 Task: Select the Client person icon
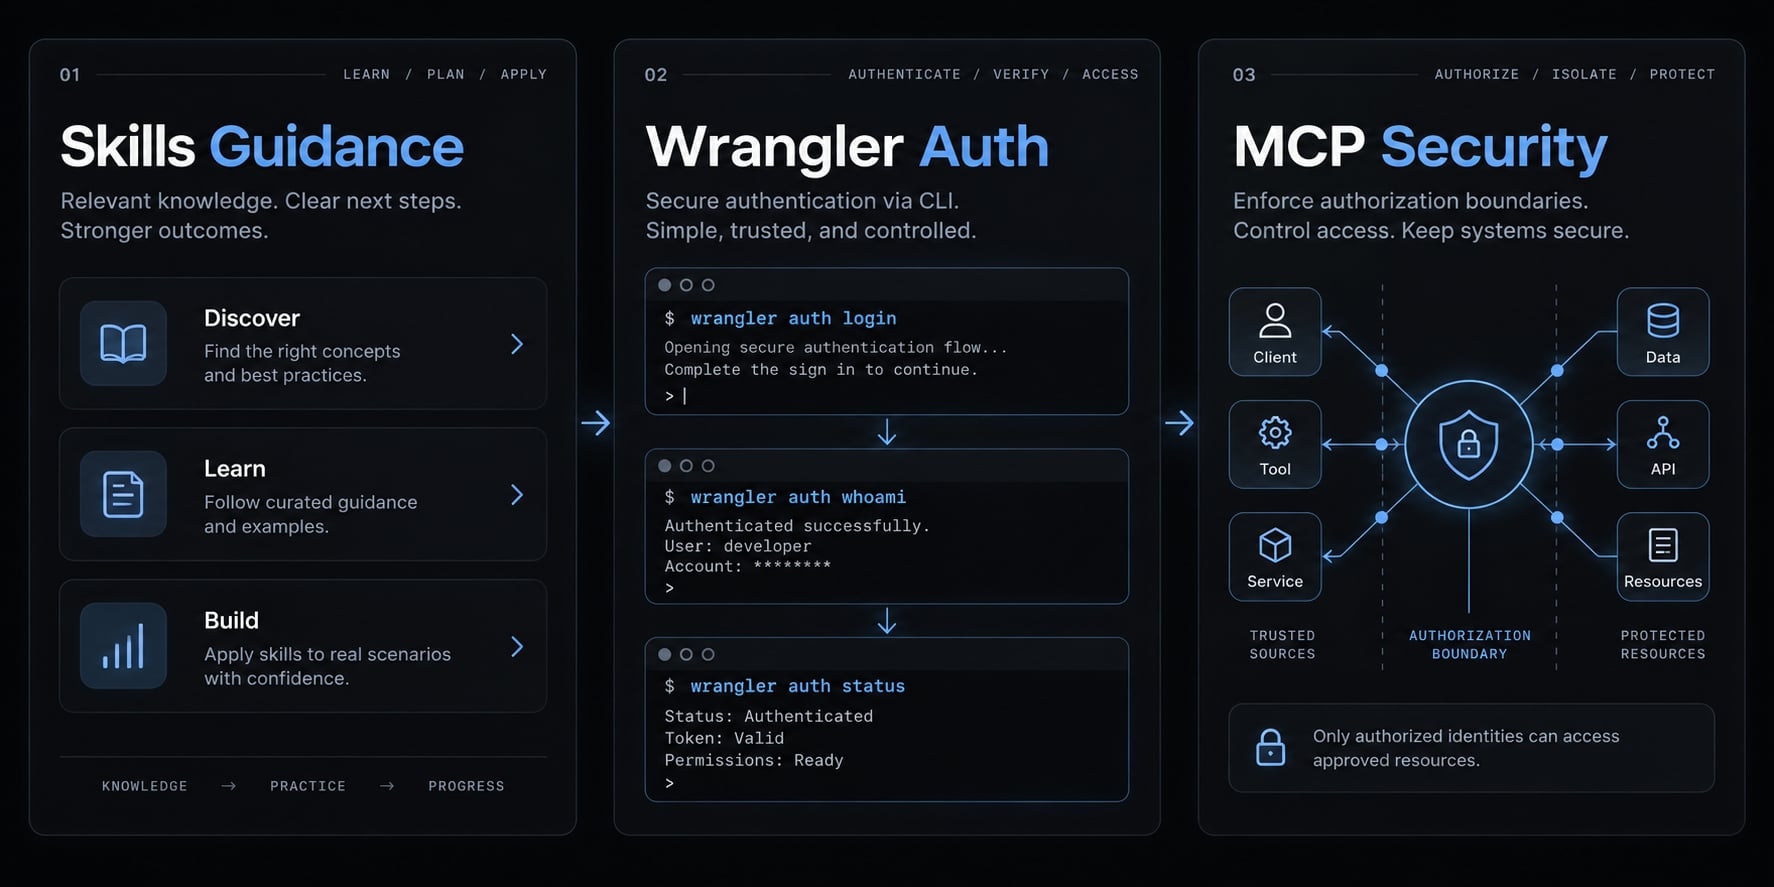click(1275, 321)
